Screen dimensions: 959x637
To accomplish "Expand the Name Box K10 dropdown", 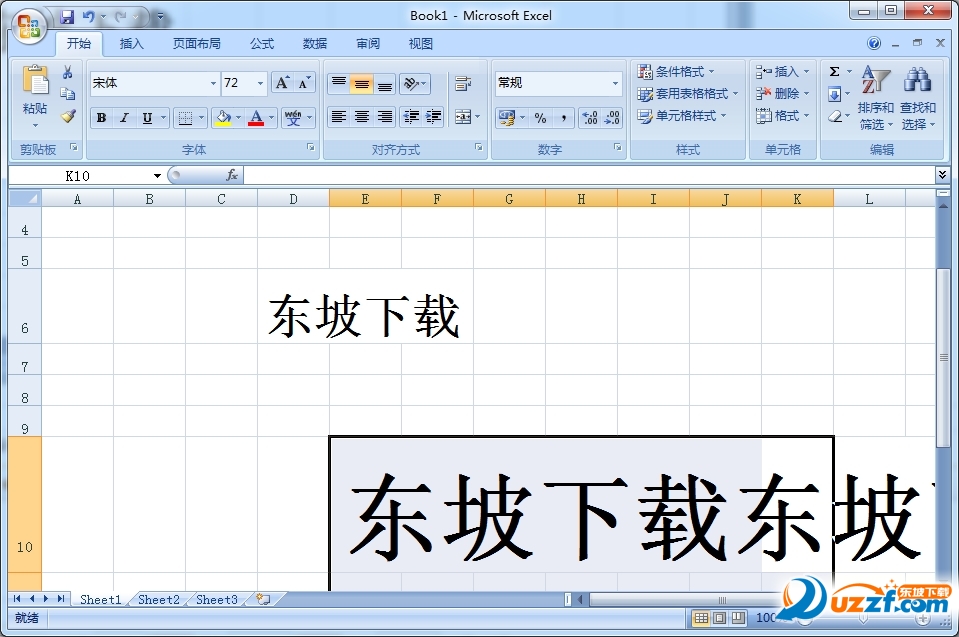I will 157,176.
